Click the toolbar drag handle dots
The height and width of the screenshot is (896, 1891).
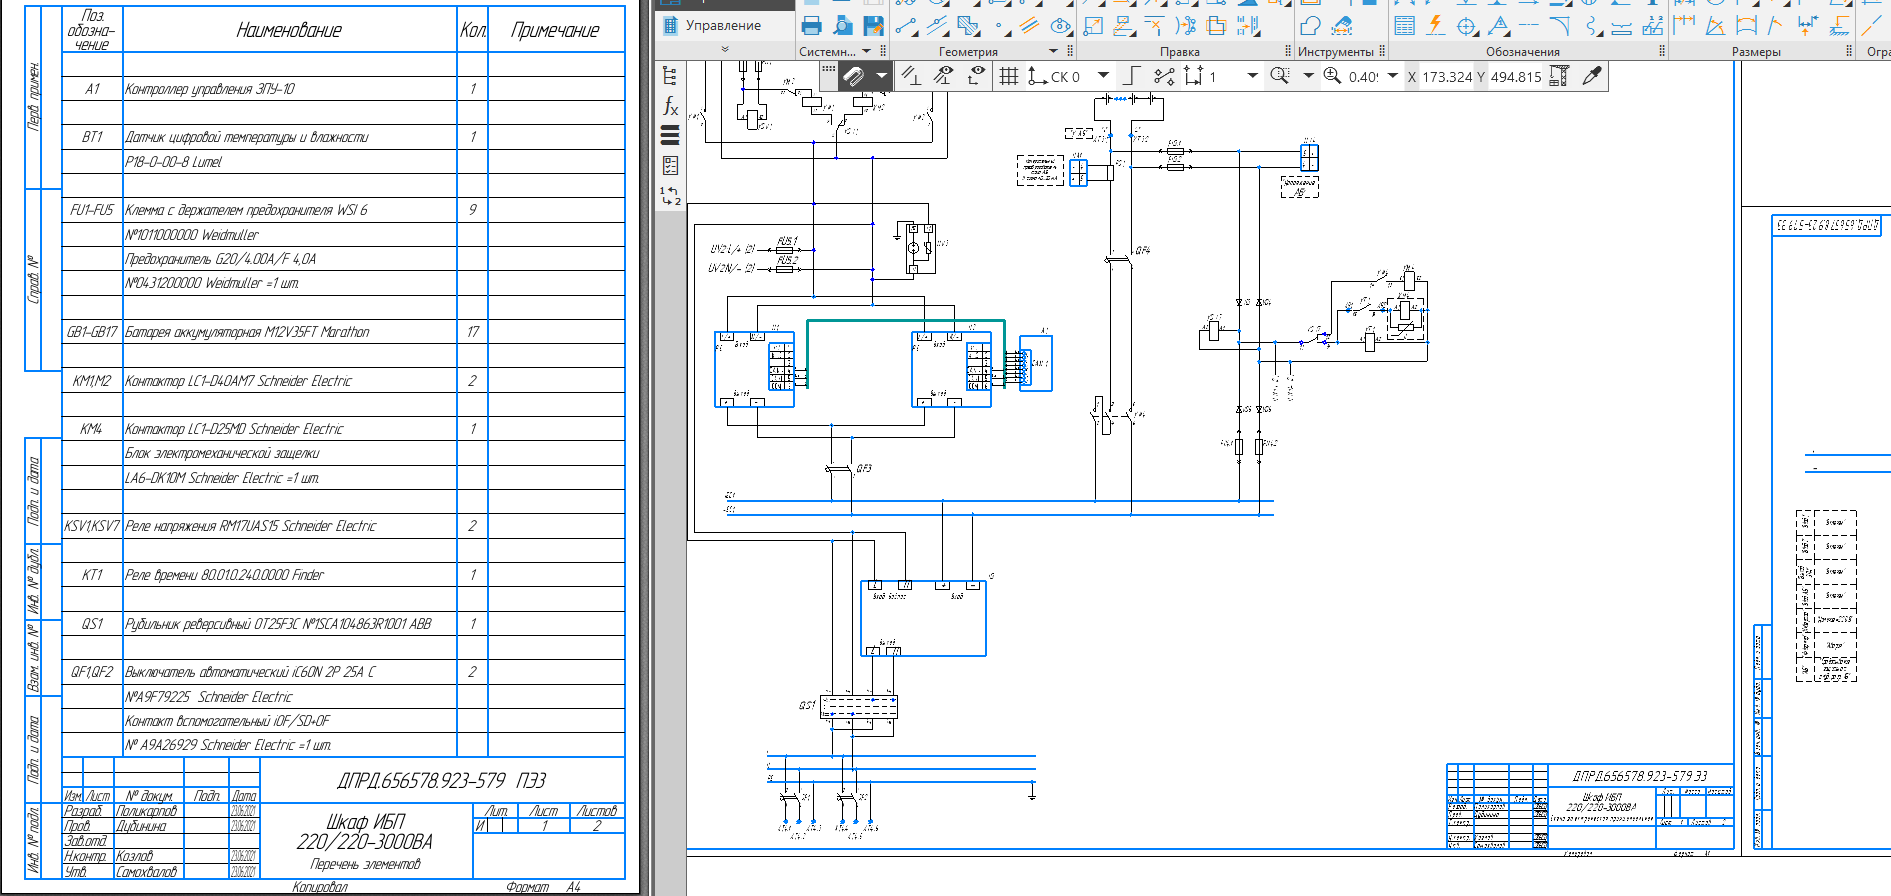tap(828, 69)
